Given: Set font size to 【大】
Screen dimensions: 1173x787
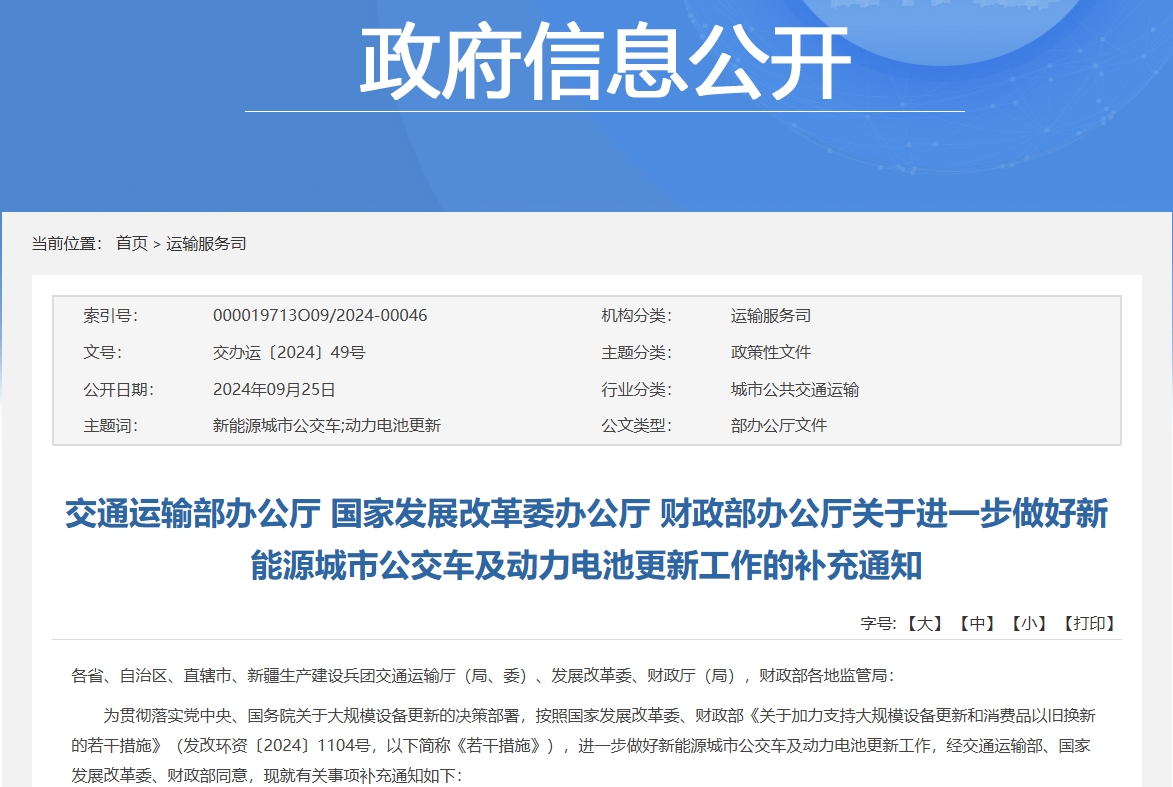Looking at the screenshot, I should pyautogui.click(x=924, y=623).
